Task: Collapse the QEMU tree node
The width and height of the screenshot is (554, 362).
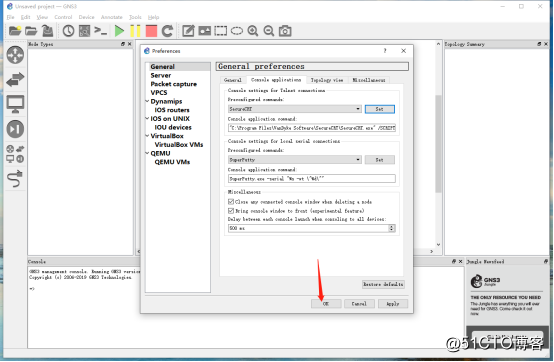Action: [147, 153]
